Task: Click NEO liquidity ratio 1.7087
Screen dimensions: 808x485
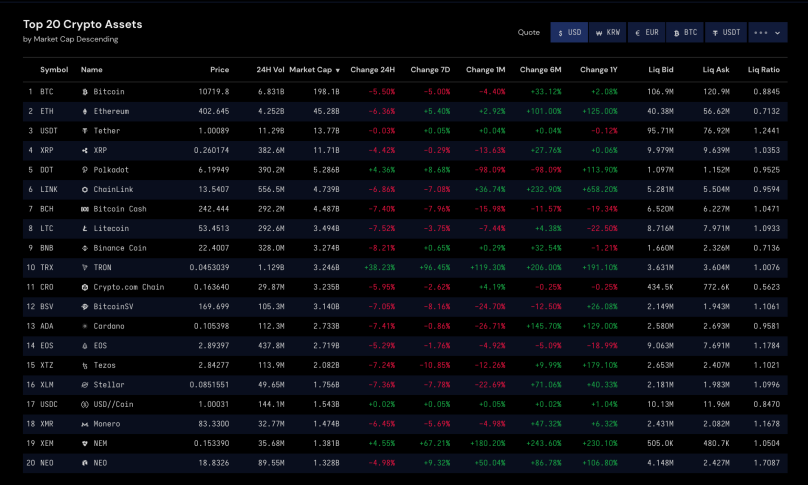Action: [x=767, y=463]
